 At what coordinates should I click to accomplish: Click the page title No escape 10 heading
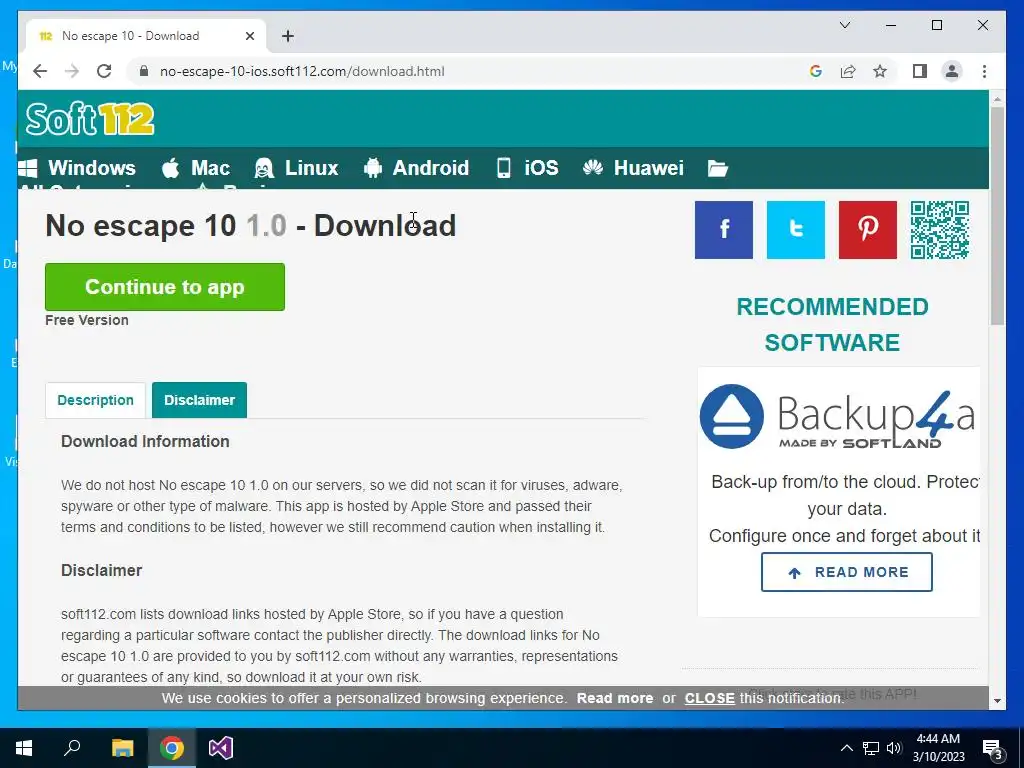click(x=250, y=225)
